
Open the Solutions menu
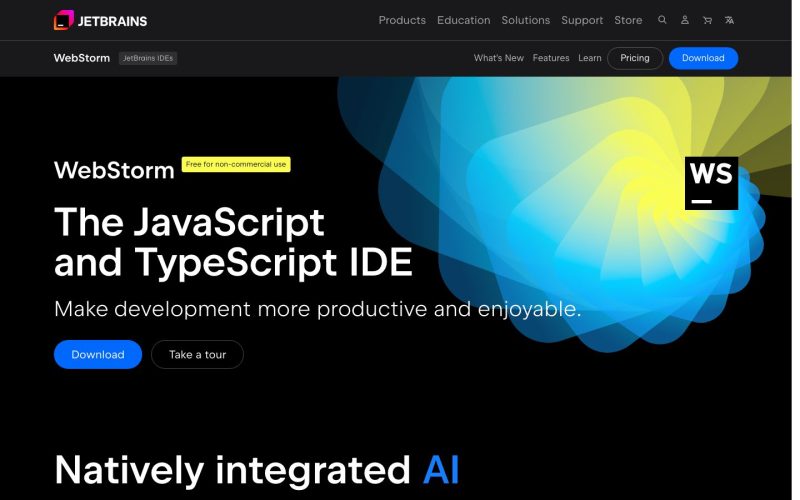pyautogui.click(x=526, y=20)
